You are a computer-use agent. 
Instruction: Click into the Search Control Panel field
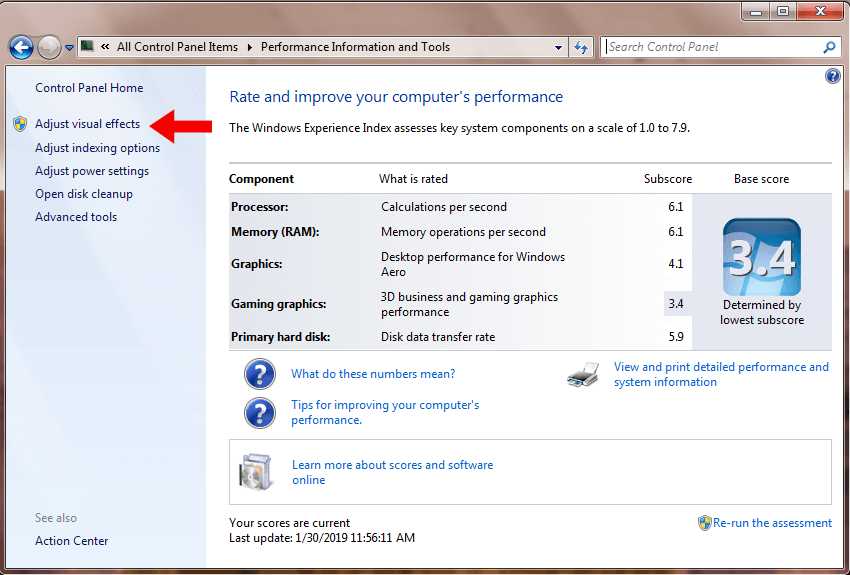click(710, 47)
